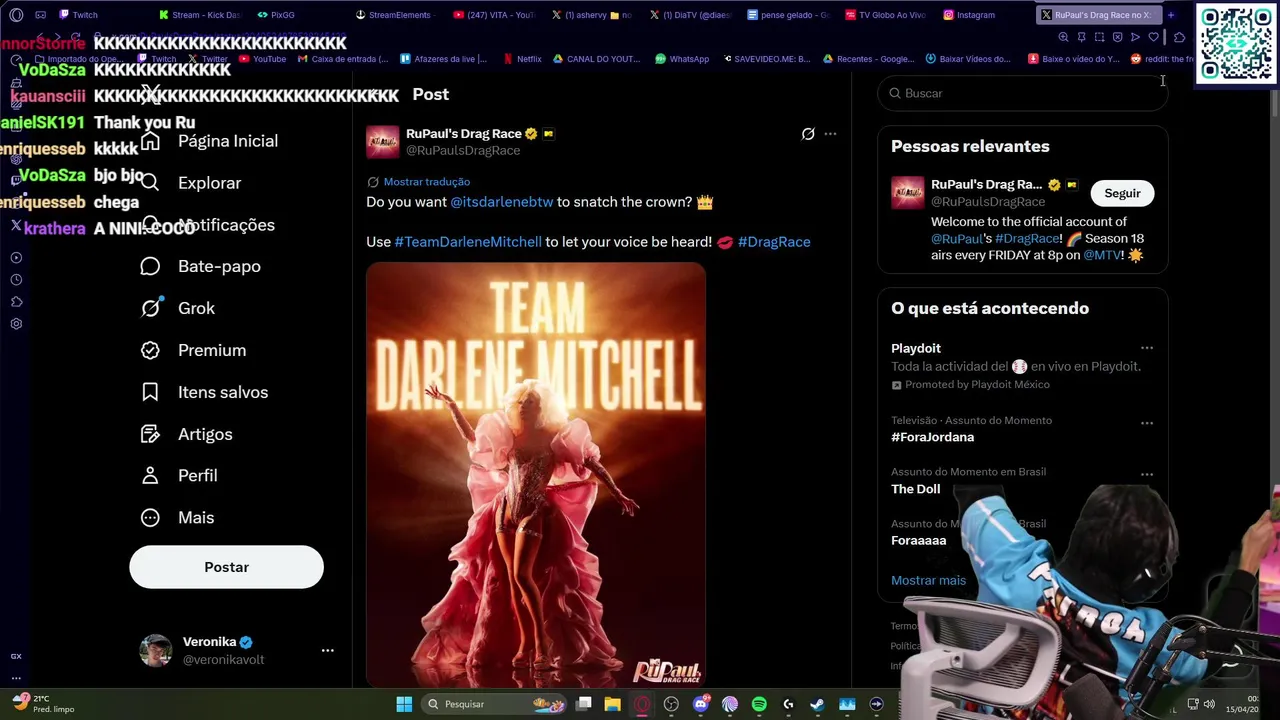Open the Opera sidebar history clock
Image resolution: width=1280 pixels, height=720 pixels.
(x=16, y=280)
